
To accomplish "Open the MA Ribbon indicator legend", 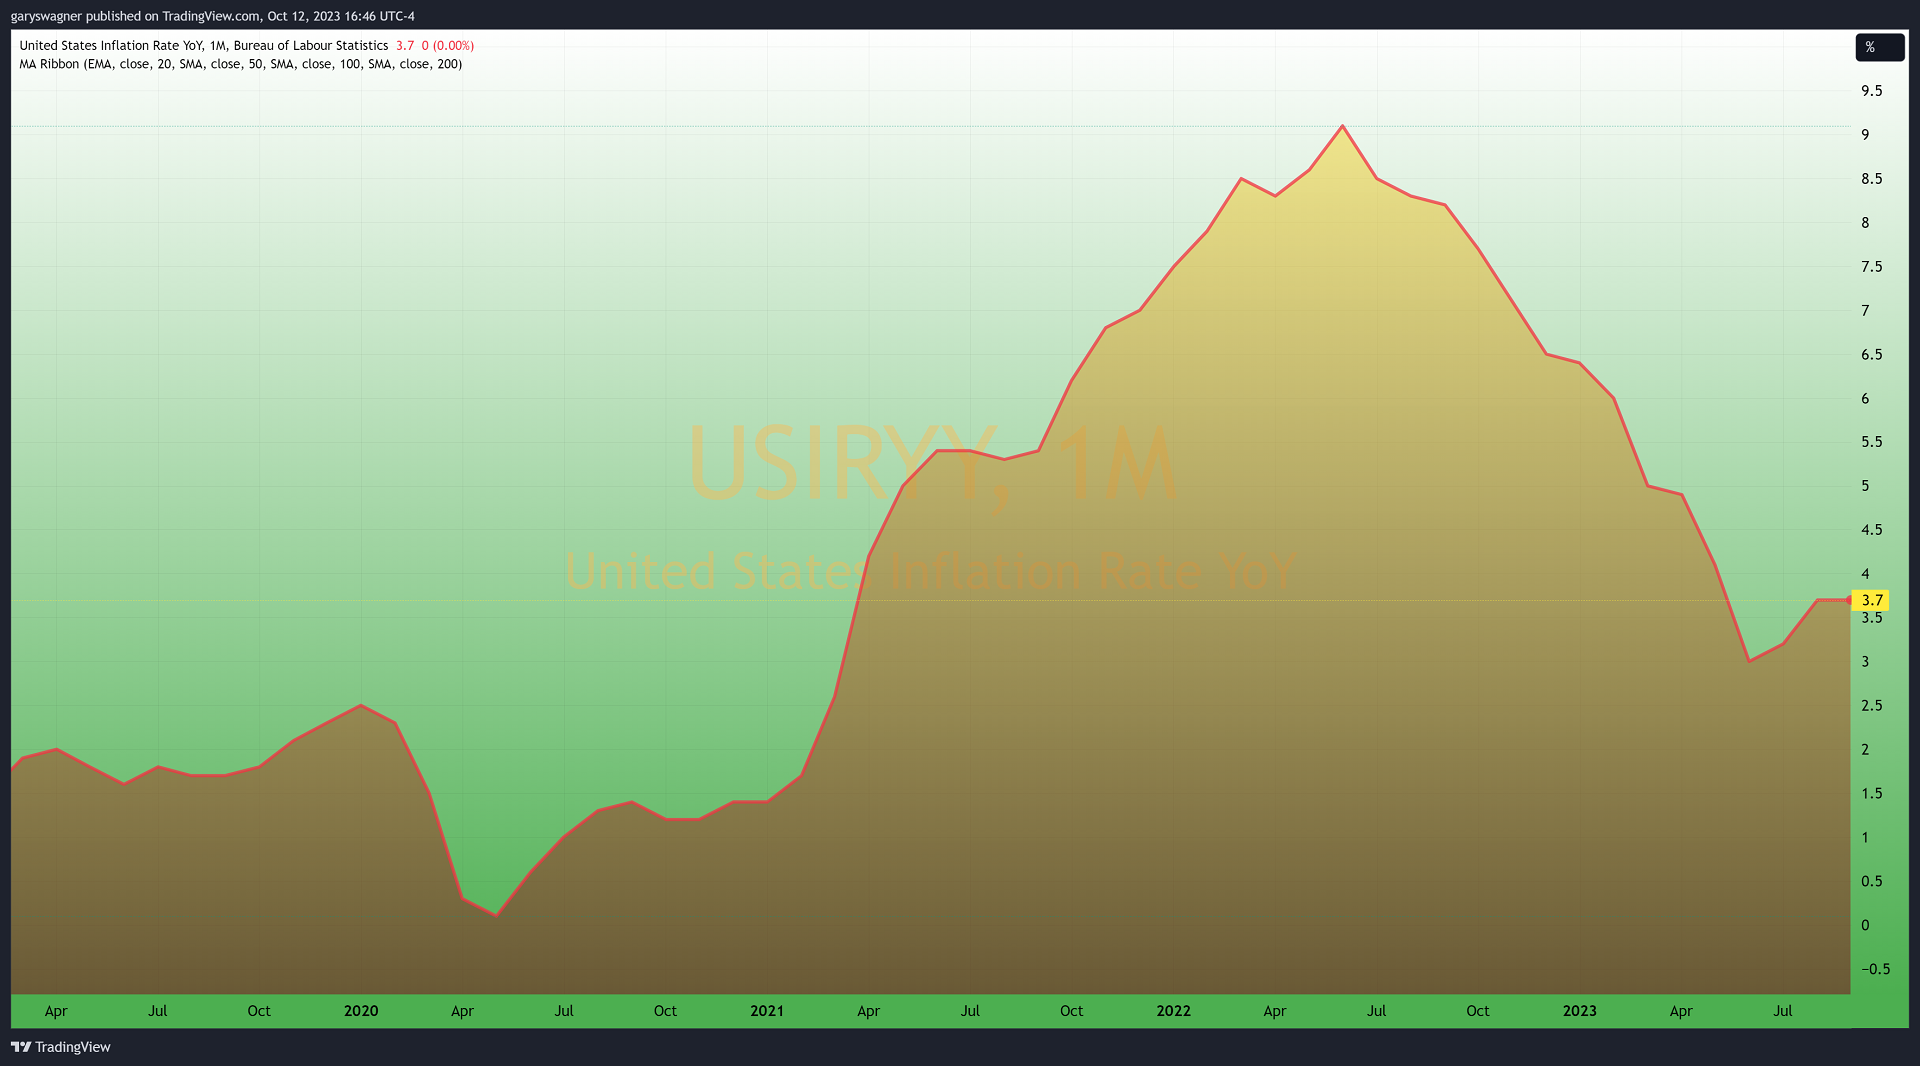I will pos(240,64).
